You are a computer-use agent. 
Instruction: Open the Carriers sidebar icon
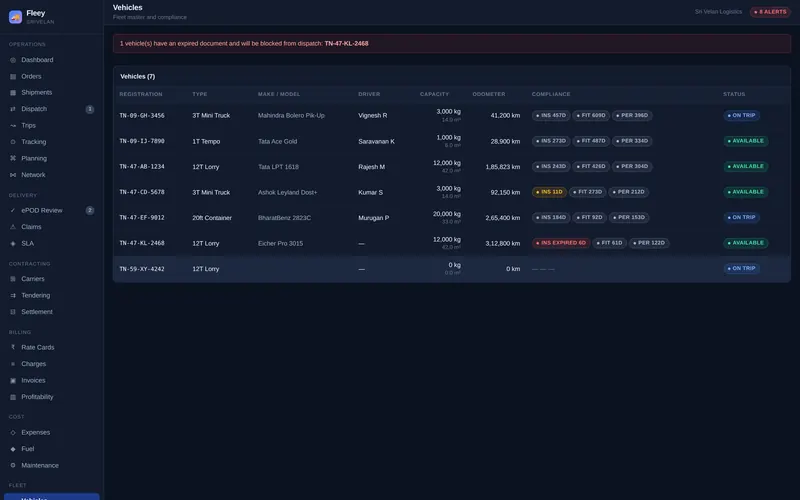coord(13,279)
